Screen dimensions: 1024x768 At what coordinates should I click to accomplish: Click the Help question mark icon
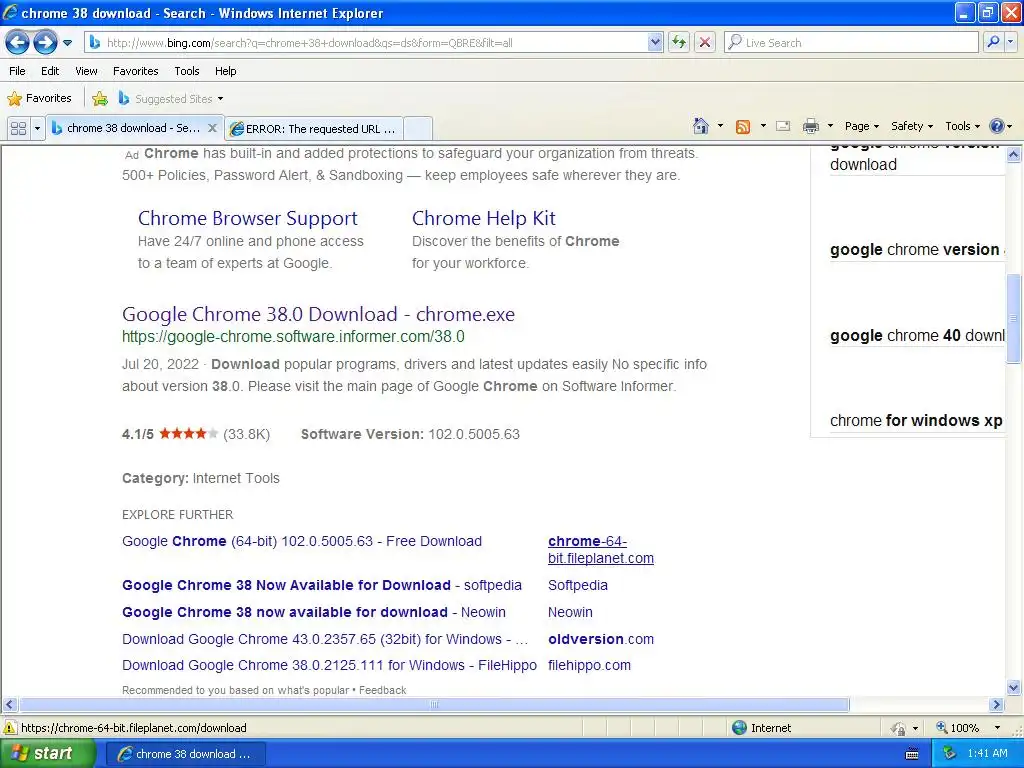[997, 126]
